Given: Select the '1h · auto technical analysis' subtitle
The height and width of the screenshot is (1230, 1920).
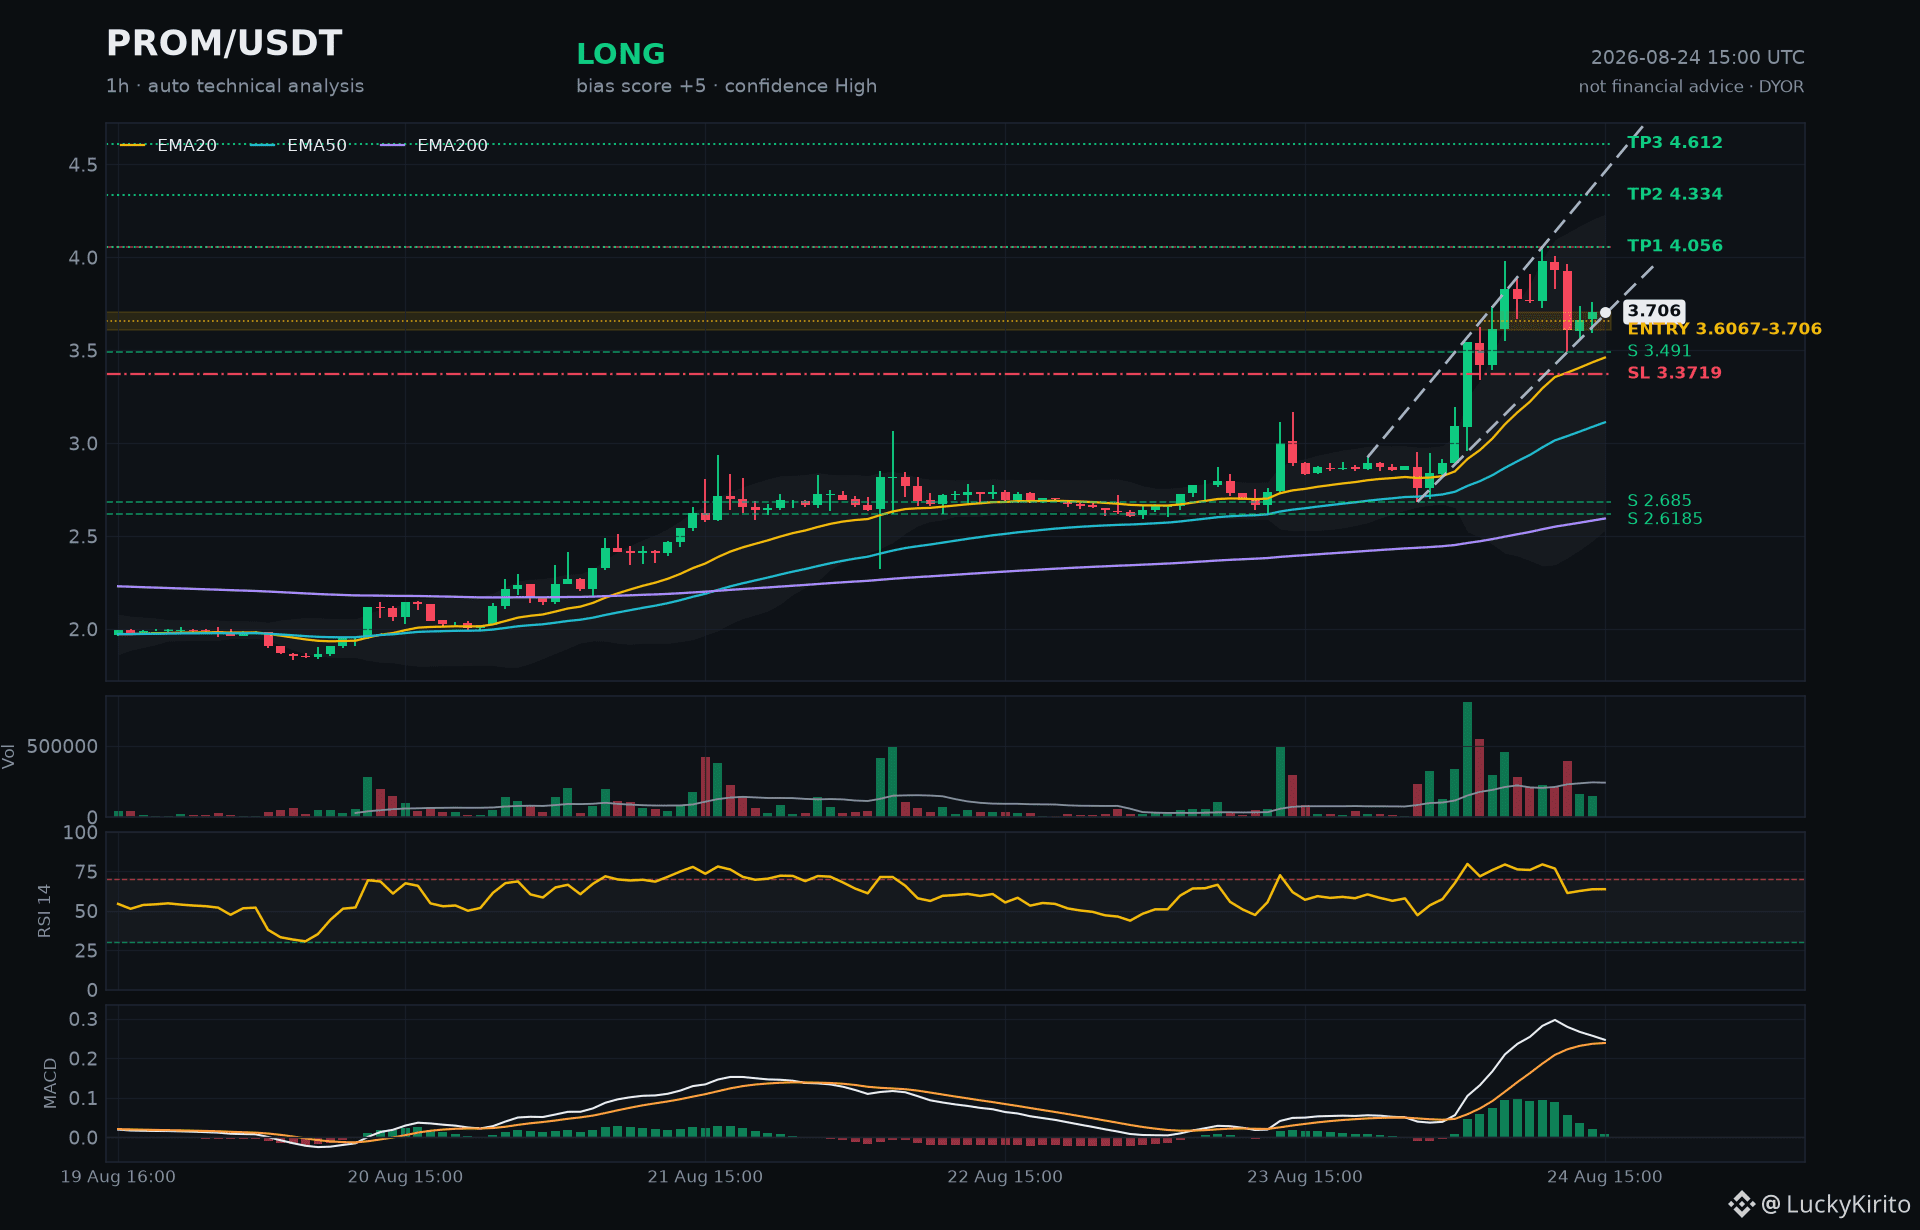Looking at the screenshot, I should 235,86.
